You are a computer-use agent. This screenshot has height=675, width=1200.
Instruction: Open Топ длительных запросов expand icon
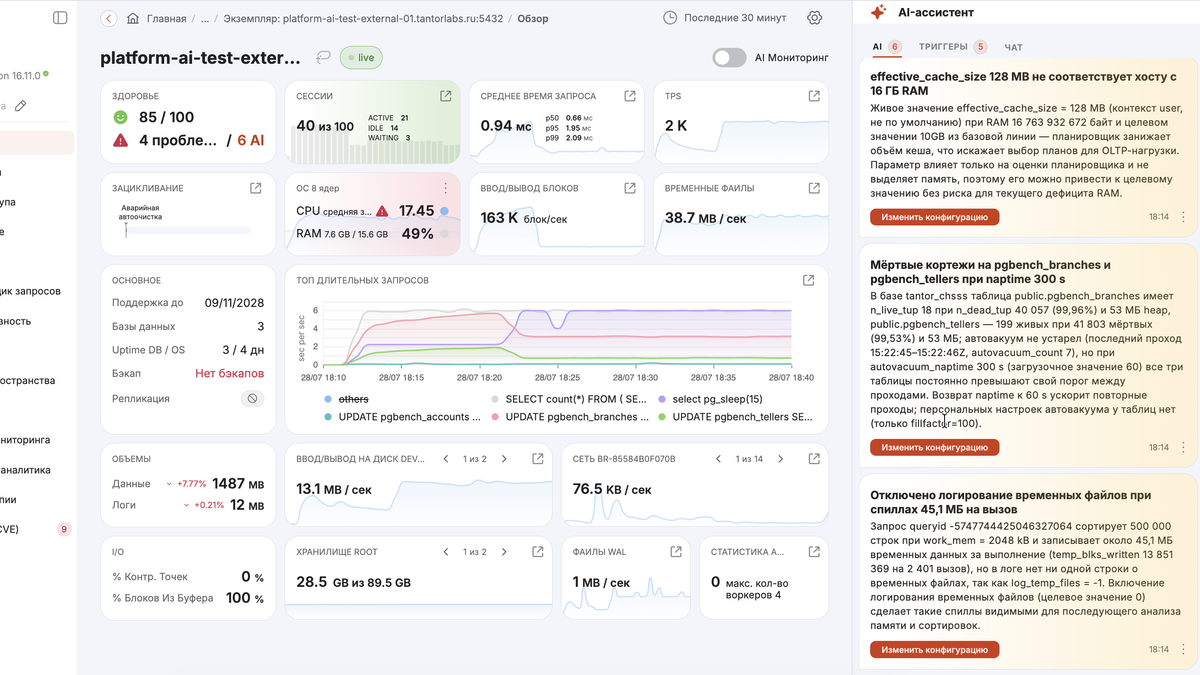pos(809,281)
